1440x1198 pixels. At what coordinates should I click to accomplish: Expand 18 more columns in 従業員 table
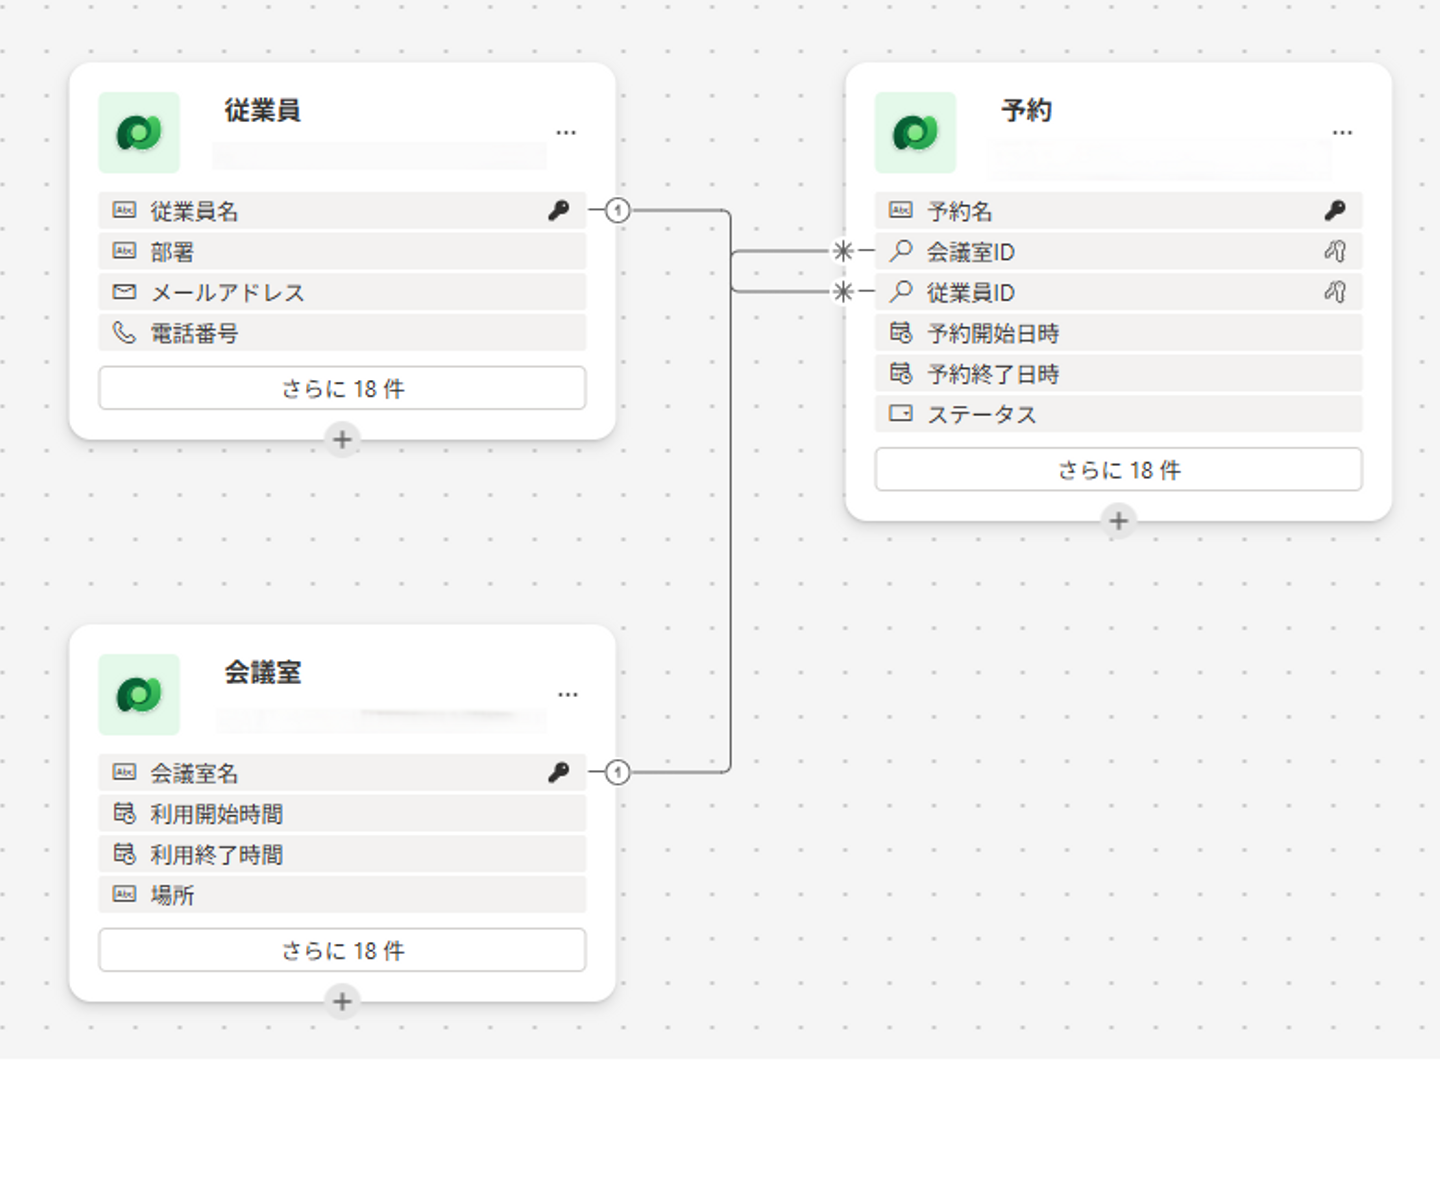click(342, 388)
